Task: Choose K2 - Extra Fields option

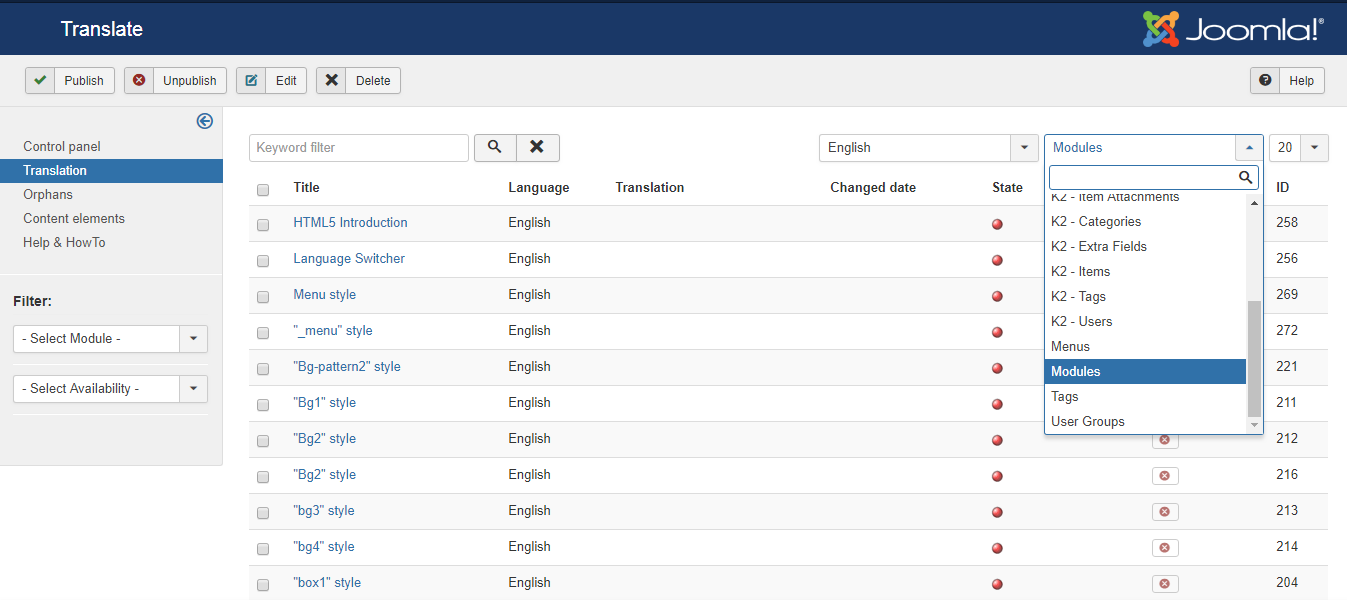Action: [1146, 246]
